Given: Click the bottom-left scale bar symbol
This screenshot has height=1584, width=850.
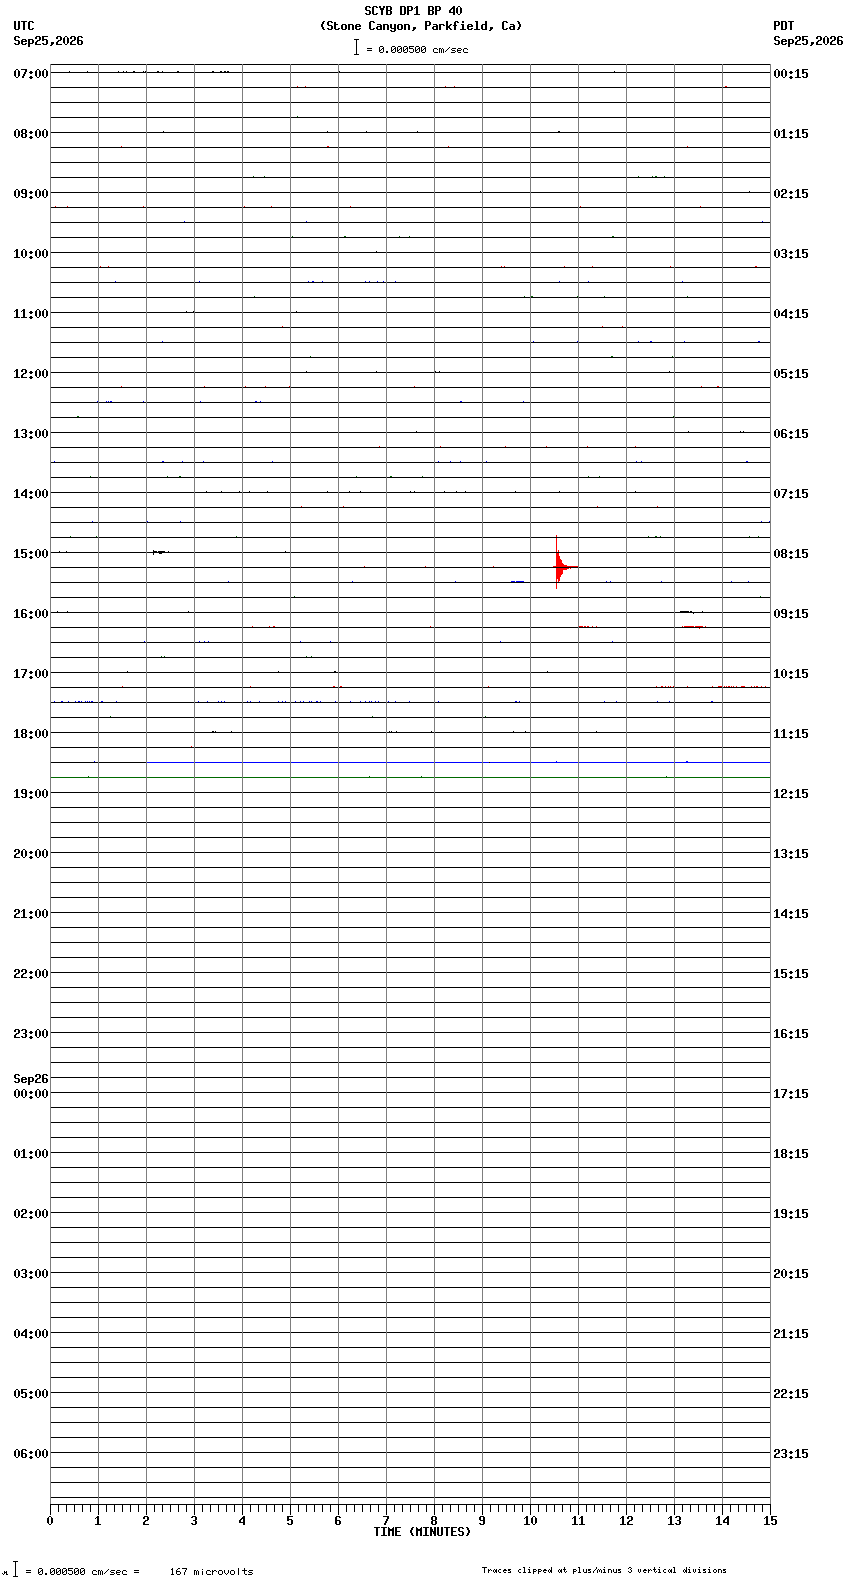Looking at the screenshot, I should [15, 1569].
